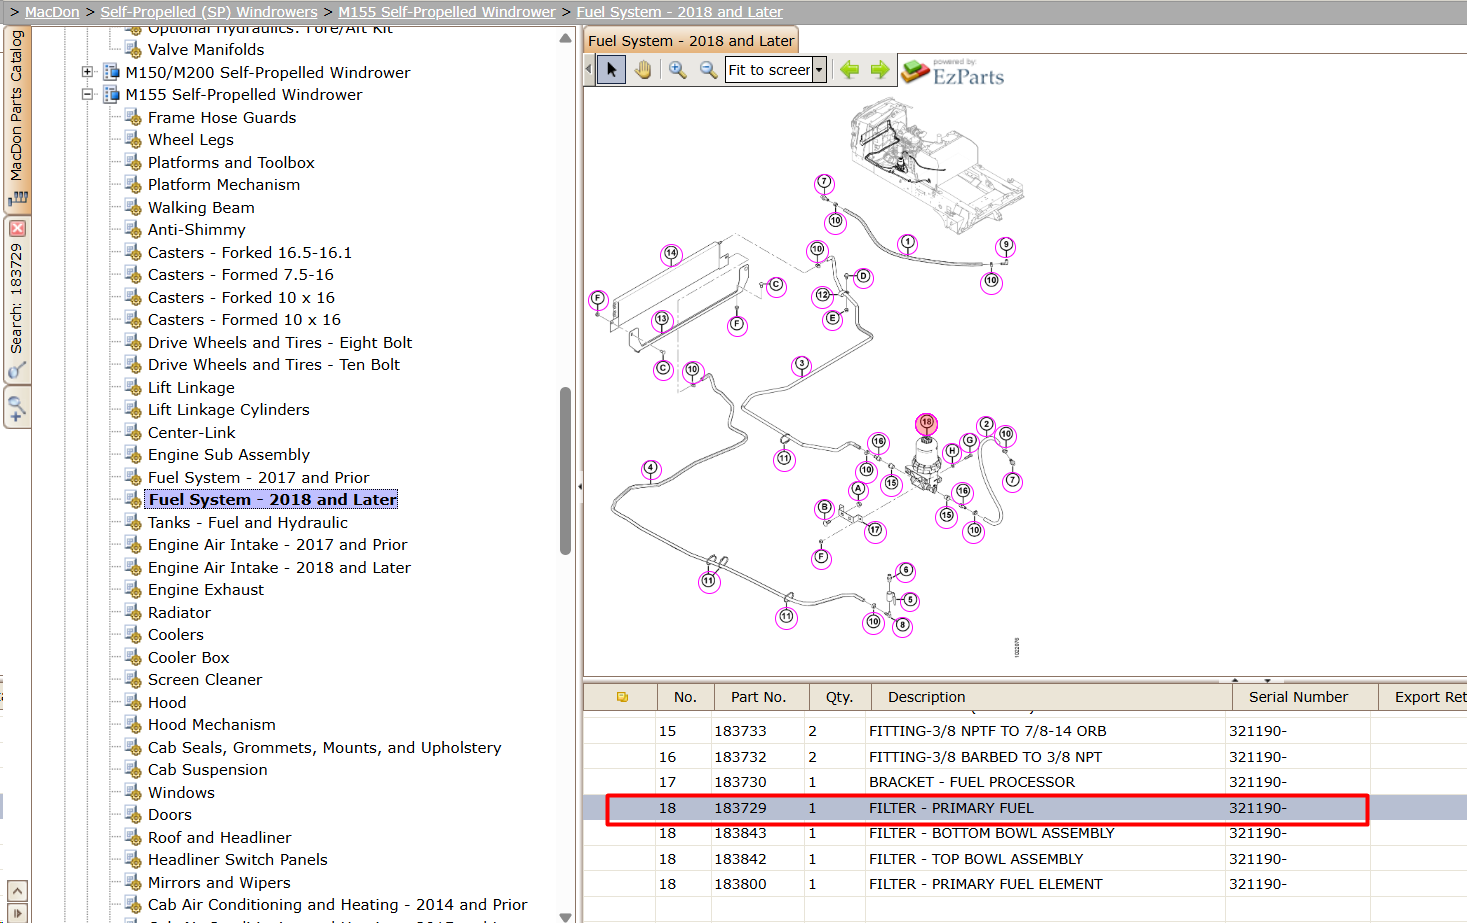Open the Self-Propelled (SP) Windrowers breadcrumb link
The image size is (1467, 923).
click(209, 12)
